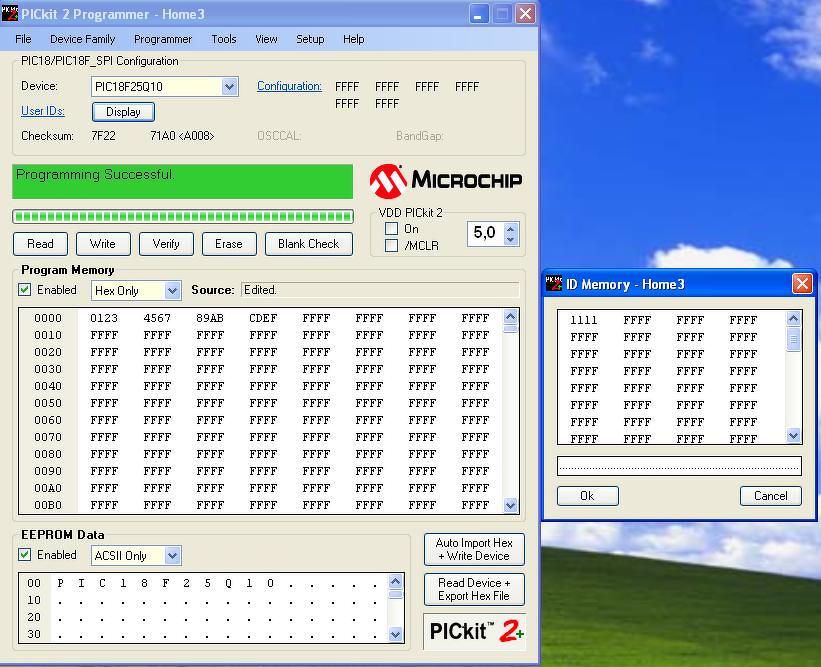Viewport: 821px width, 667px height.
Task: Toggle VDD PICkit 2 On checkbox
Action: [391, 229]
